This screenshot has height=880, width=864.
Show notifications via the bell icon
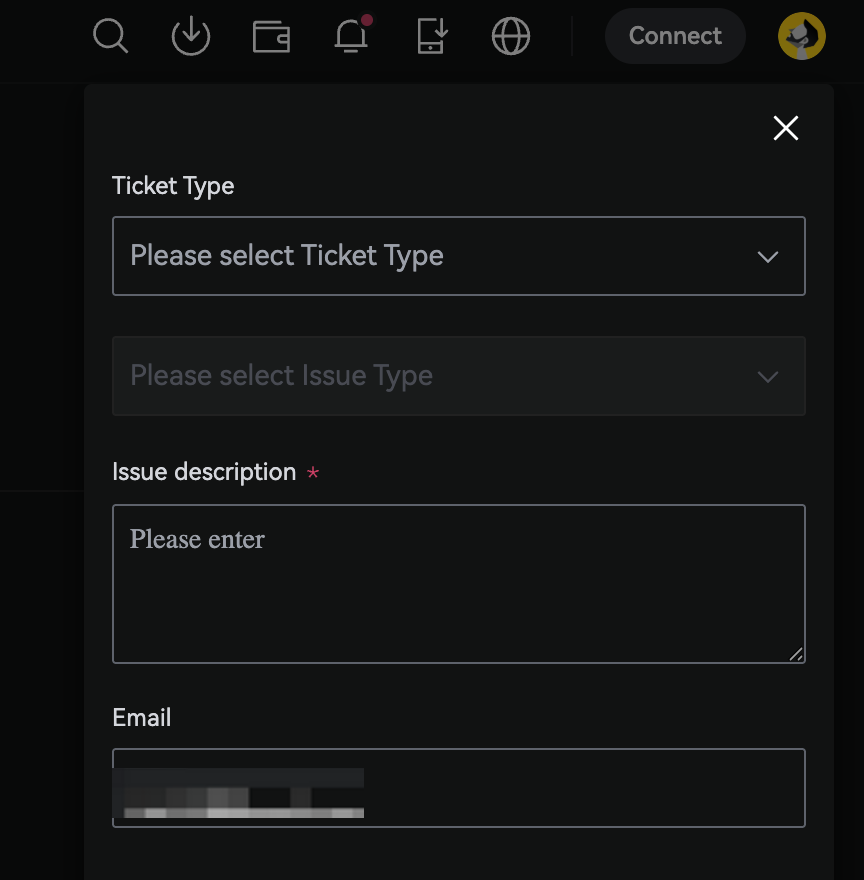[x=351, y=37]
